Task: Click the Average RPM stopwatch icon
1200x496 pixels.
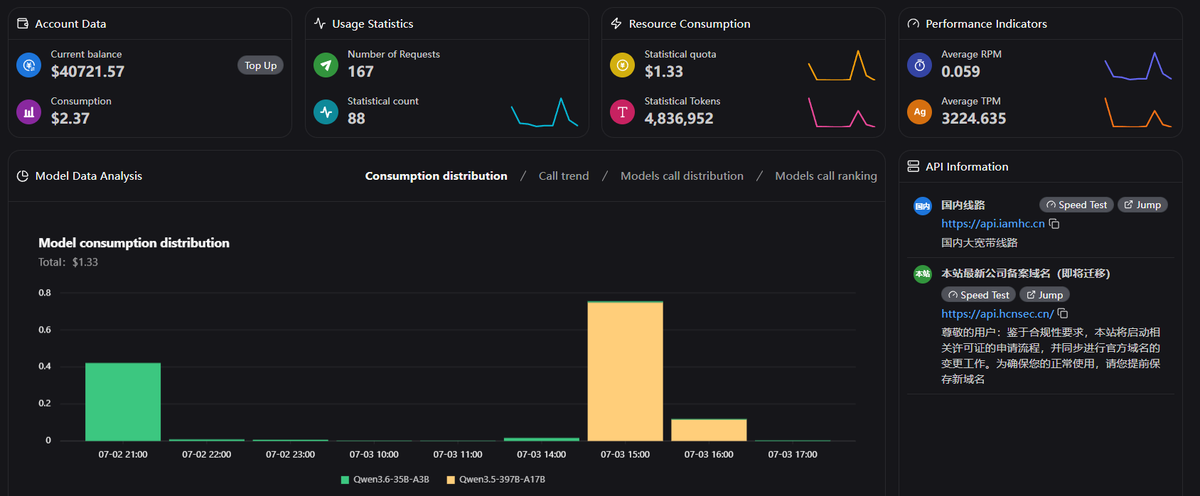Action: coord(919,66)
